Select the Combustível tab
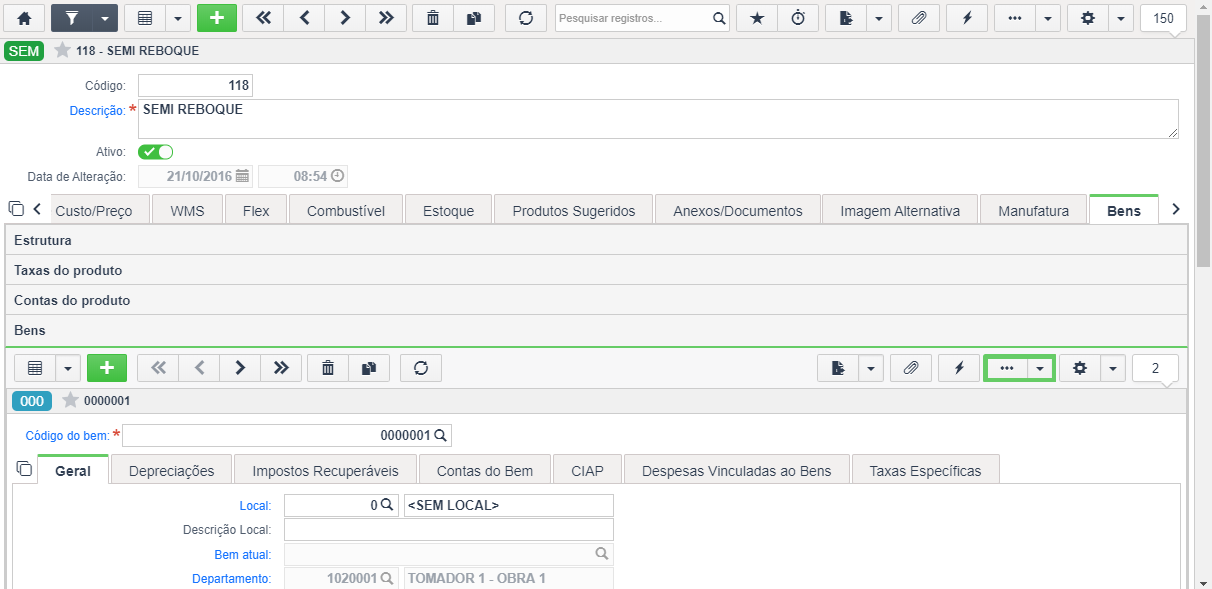 click(346, 211)
